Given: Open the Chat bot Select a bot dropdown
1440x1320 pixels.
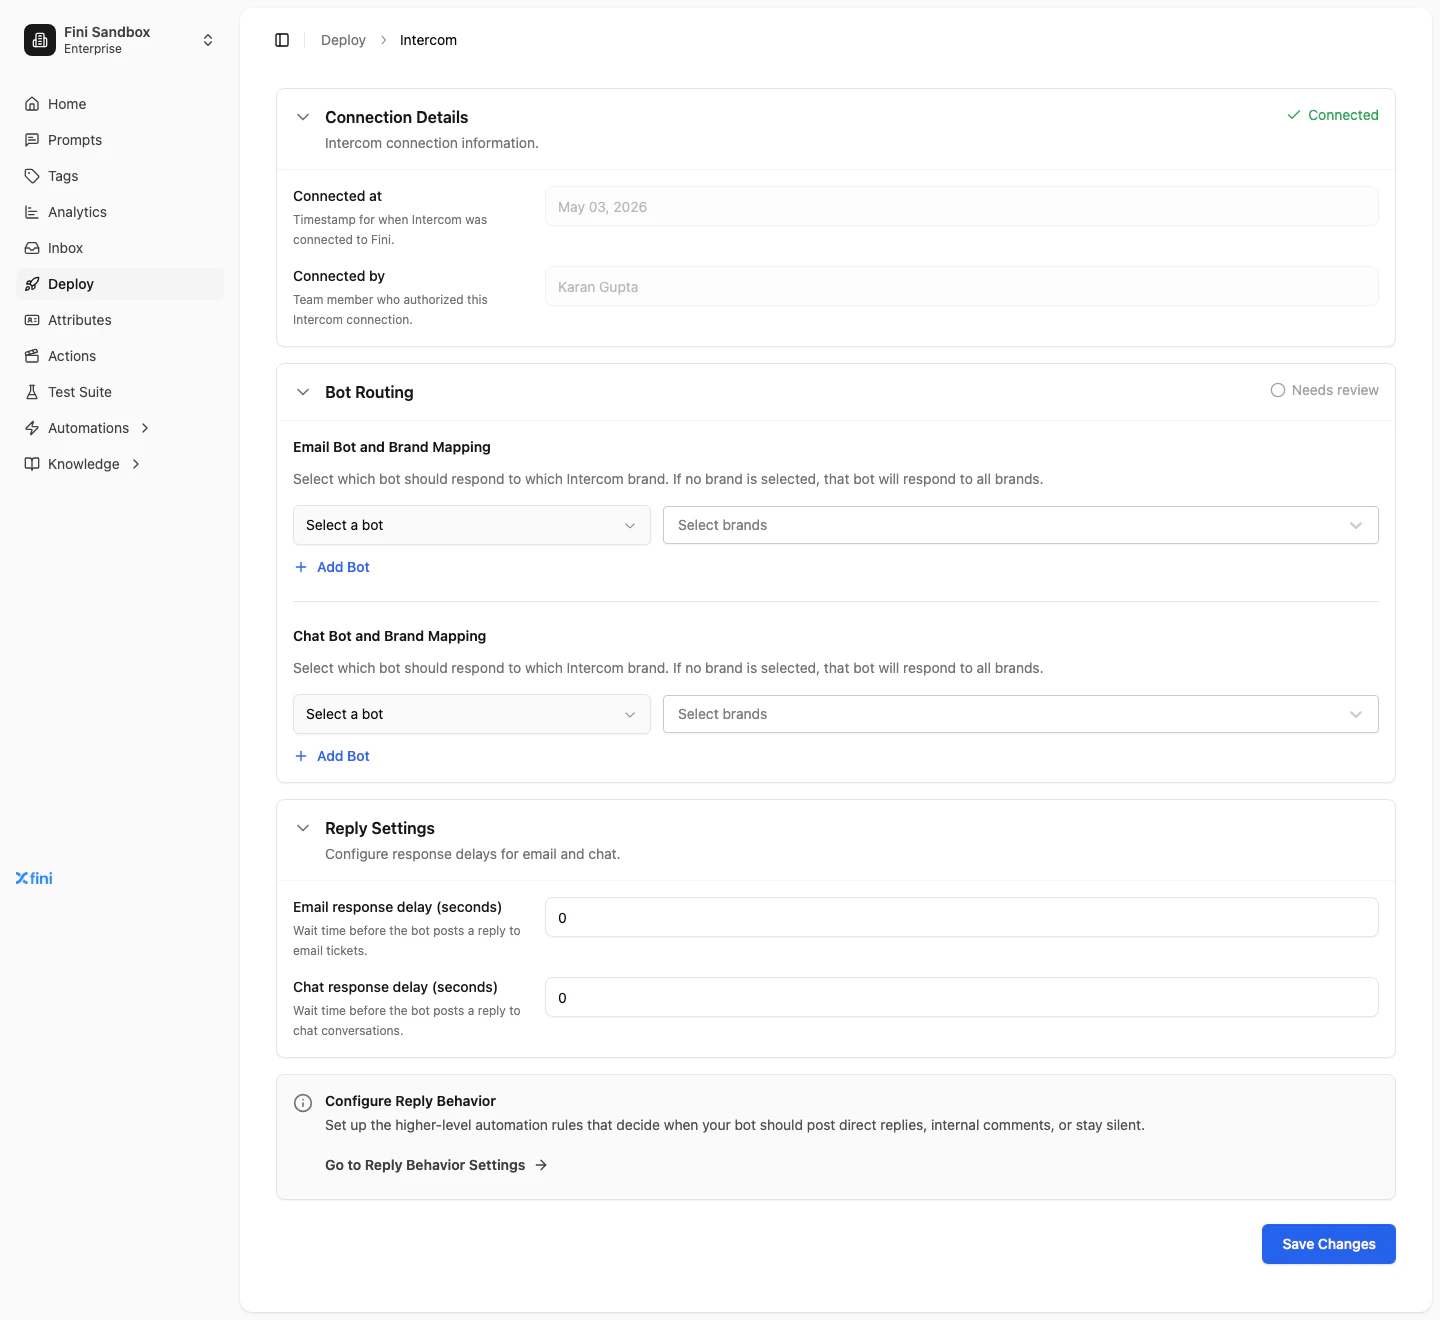Looking at the screenshot, I should coord(472,714).
